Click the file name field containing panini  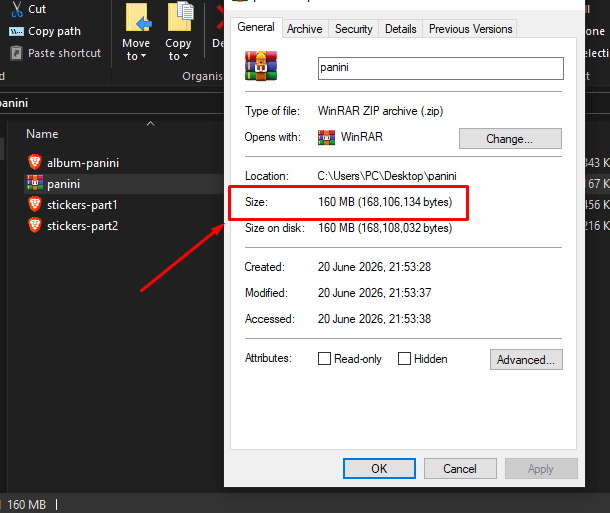click(440, 68)
